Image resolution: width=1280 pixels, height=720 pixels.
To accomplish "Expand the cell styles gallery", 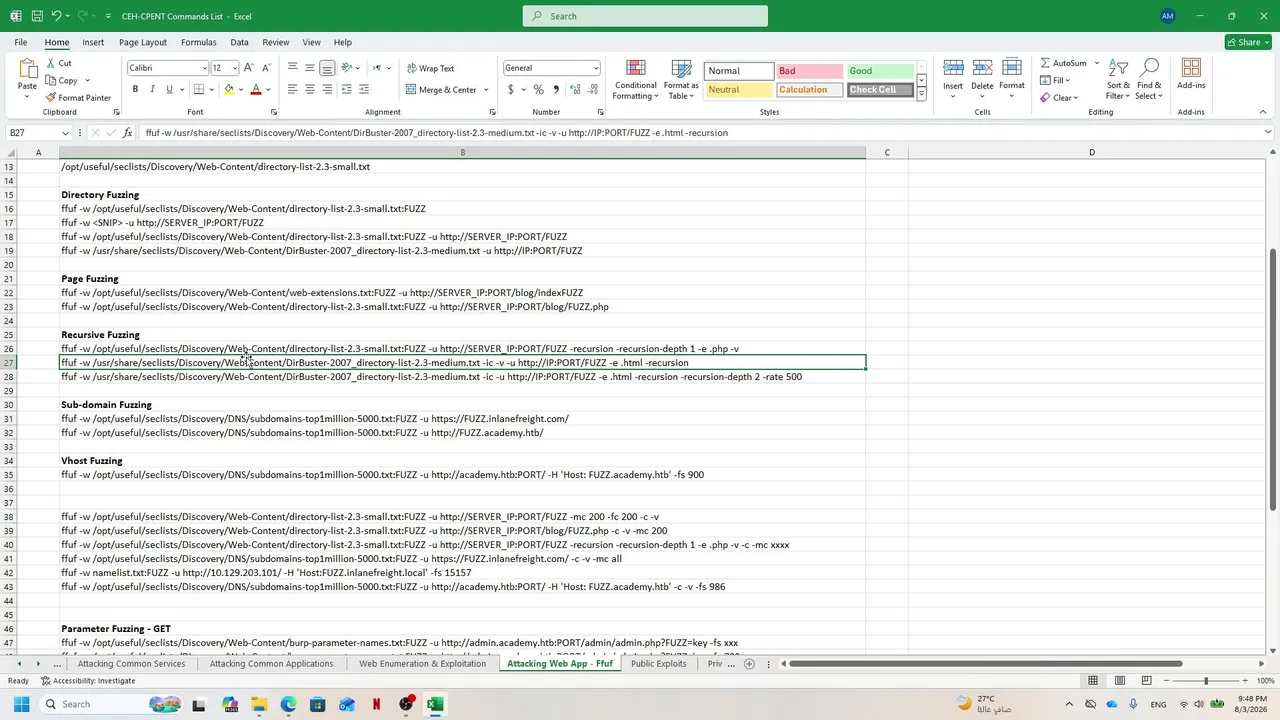I will (x=921, y=94).
